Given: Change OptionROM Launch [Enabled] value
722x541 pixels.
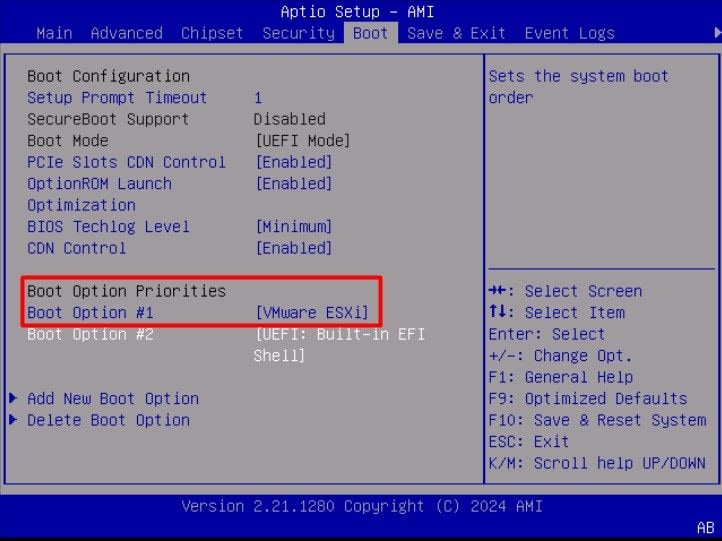Looking at the screenshot, I should [294, 184].
